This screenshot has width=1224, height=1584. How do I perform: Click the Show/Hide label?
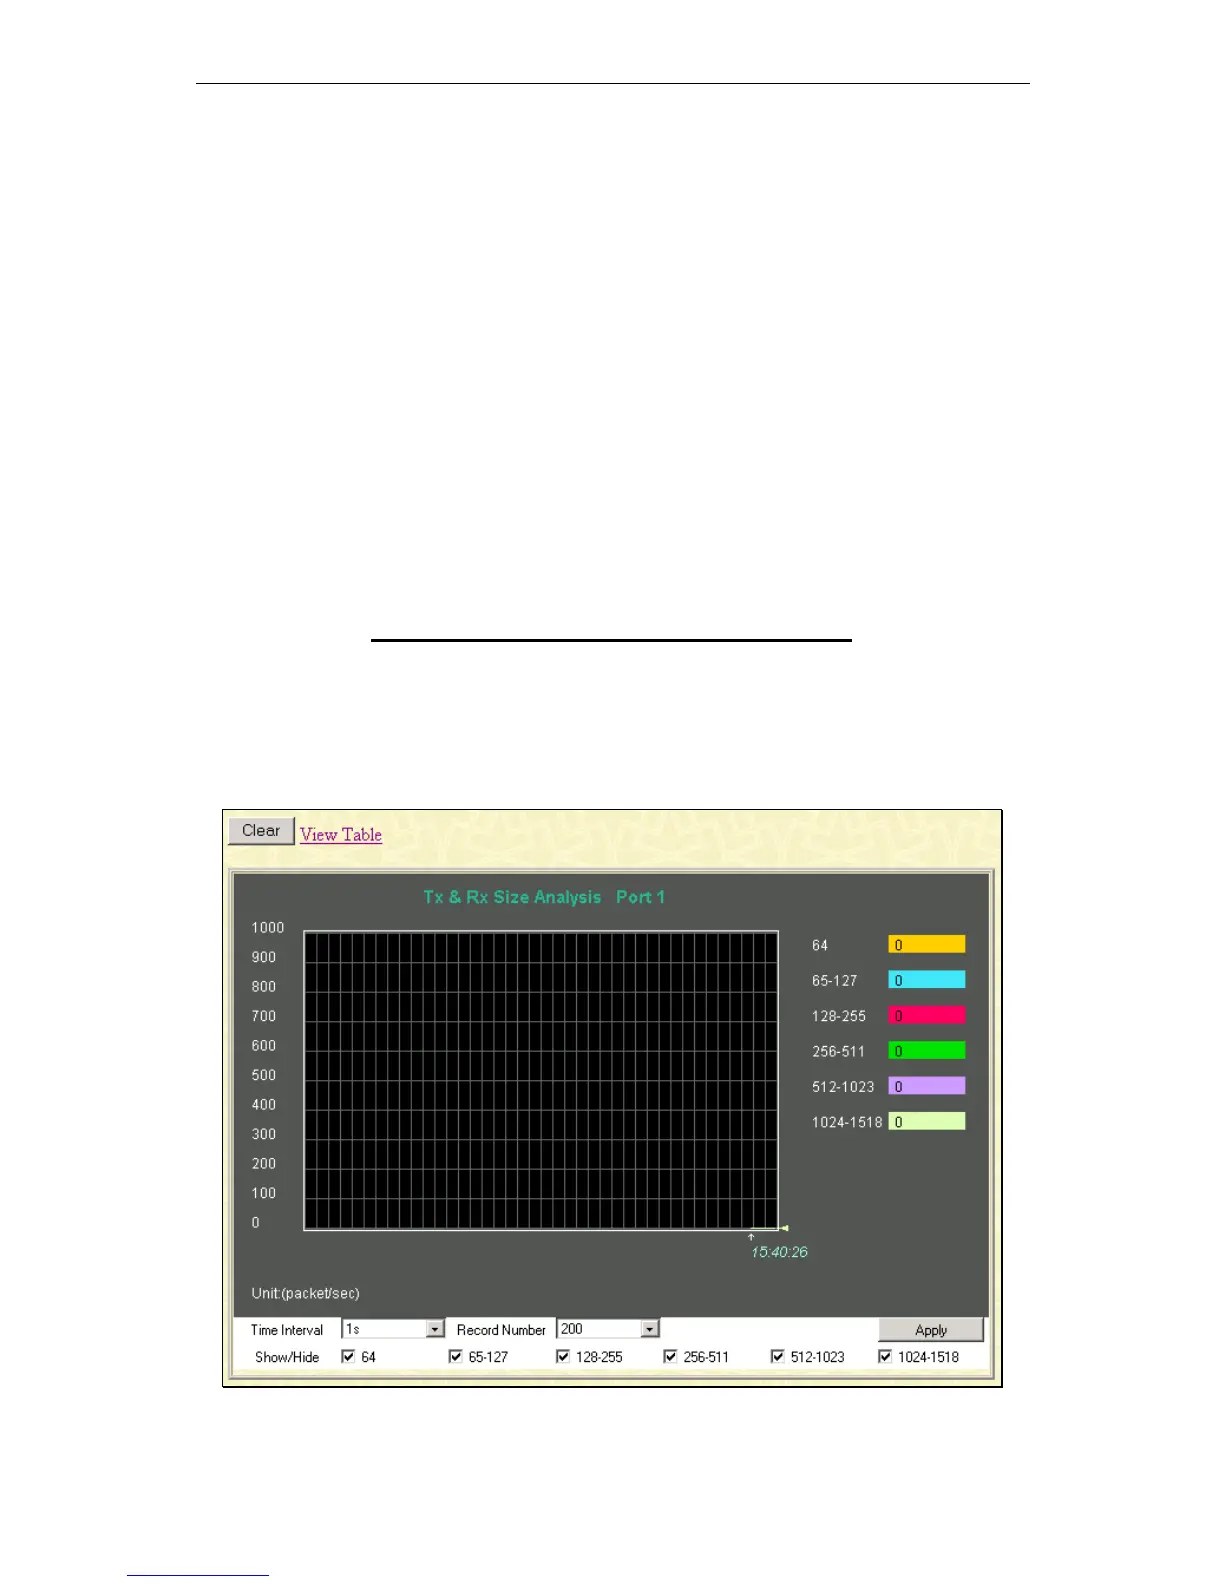point(287,1357)
